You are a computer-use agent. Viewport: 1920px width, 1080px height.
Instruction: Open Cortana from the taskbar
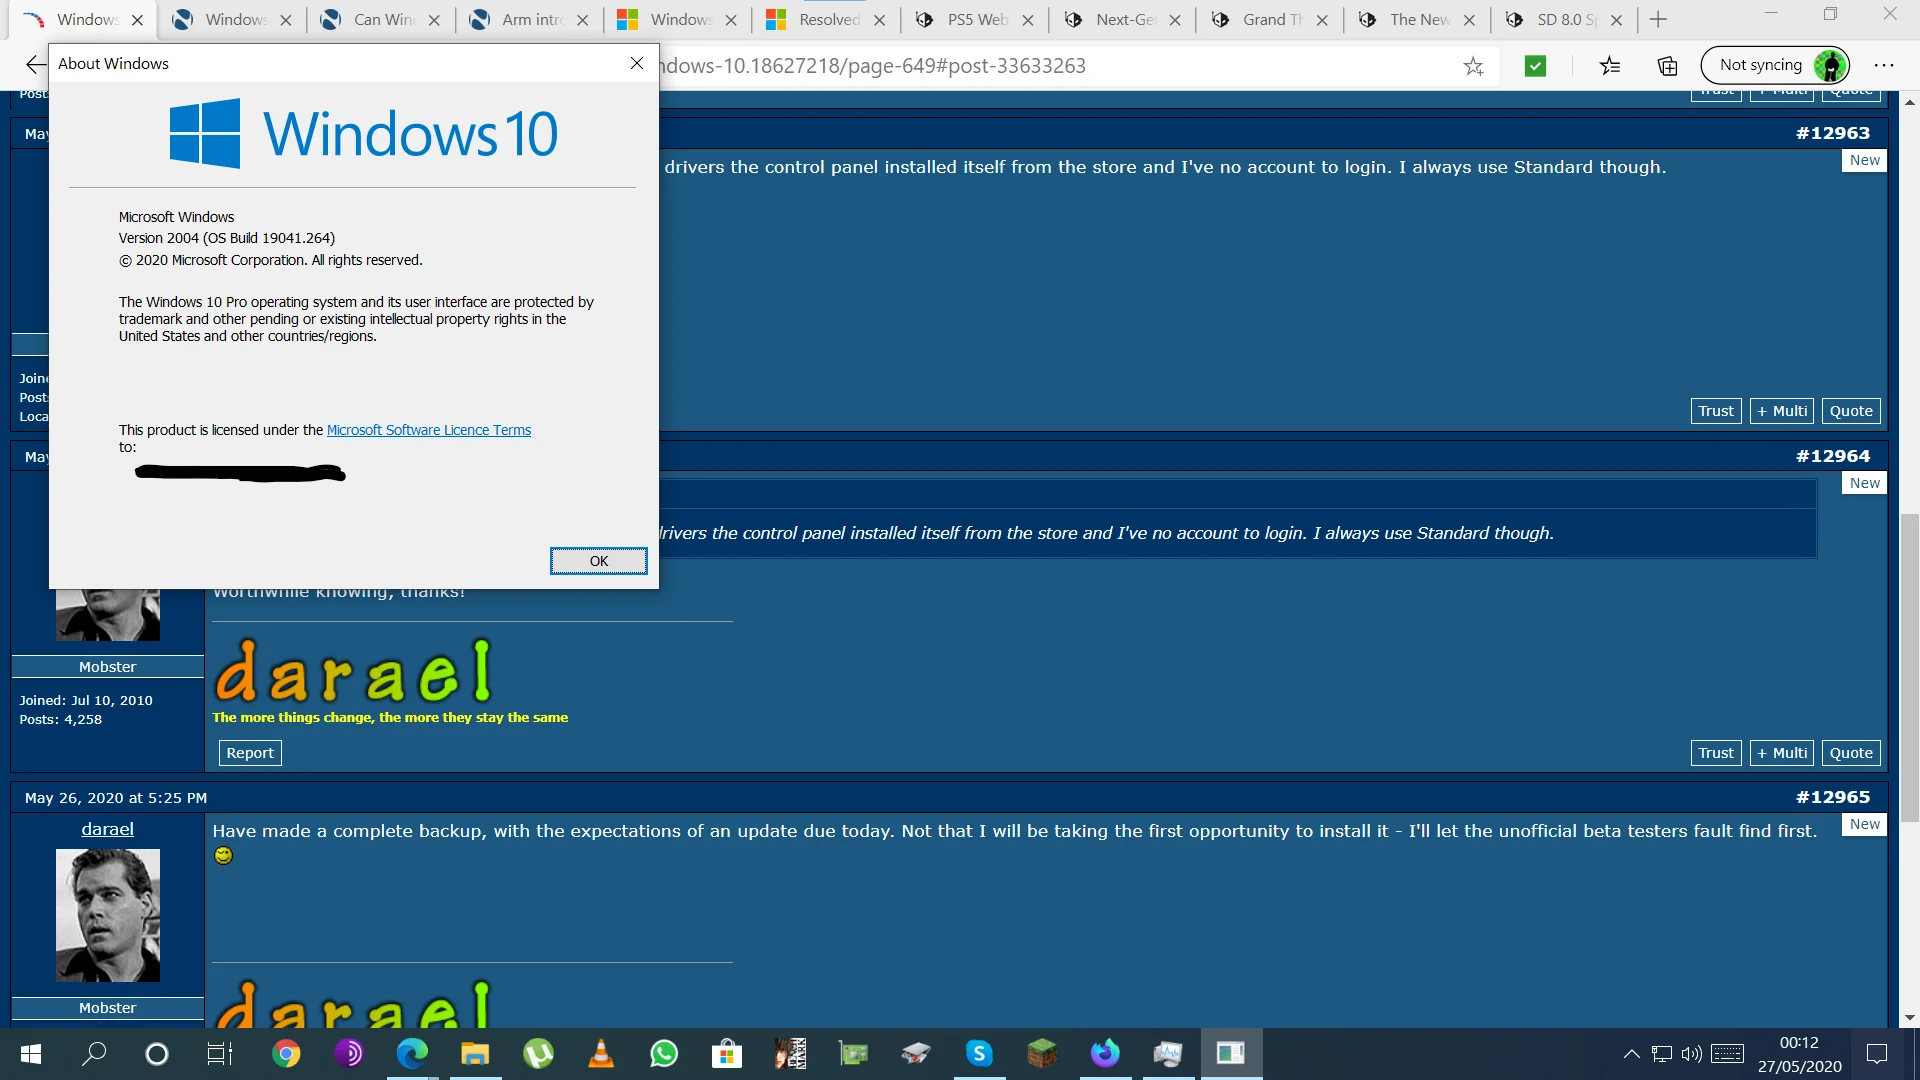[157, 1054]
